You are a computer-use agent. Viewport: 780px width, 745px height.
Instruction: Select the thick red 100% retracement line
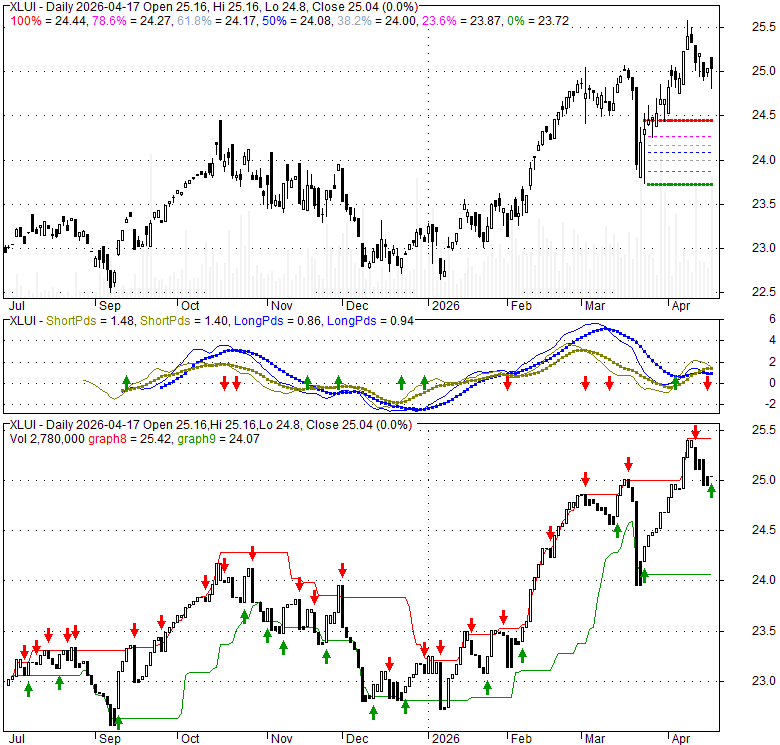click(678, 120)
